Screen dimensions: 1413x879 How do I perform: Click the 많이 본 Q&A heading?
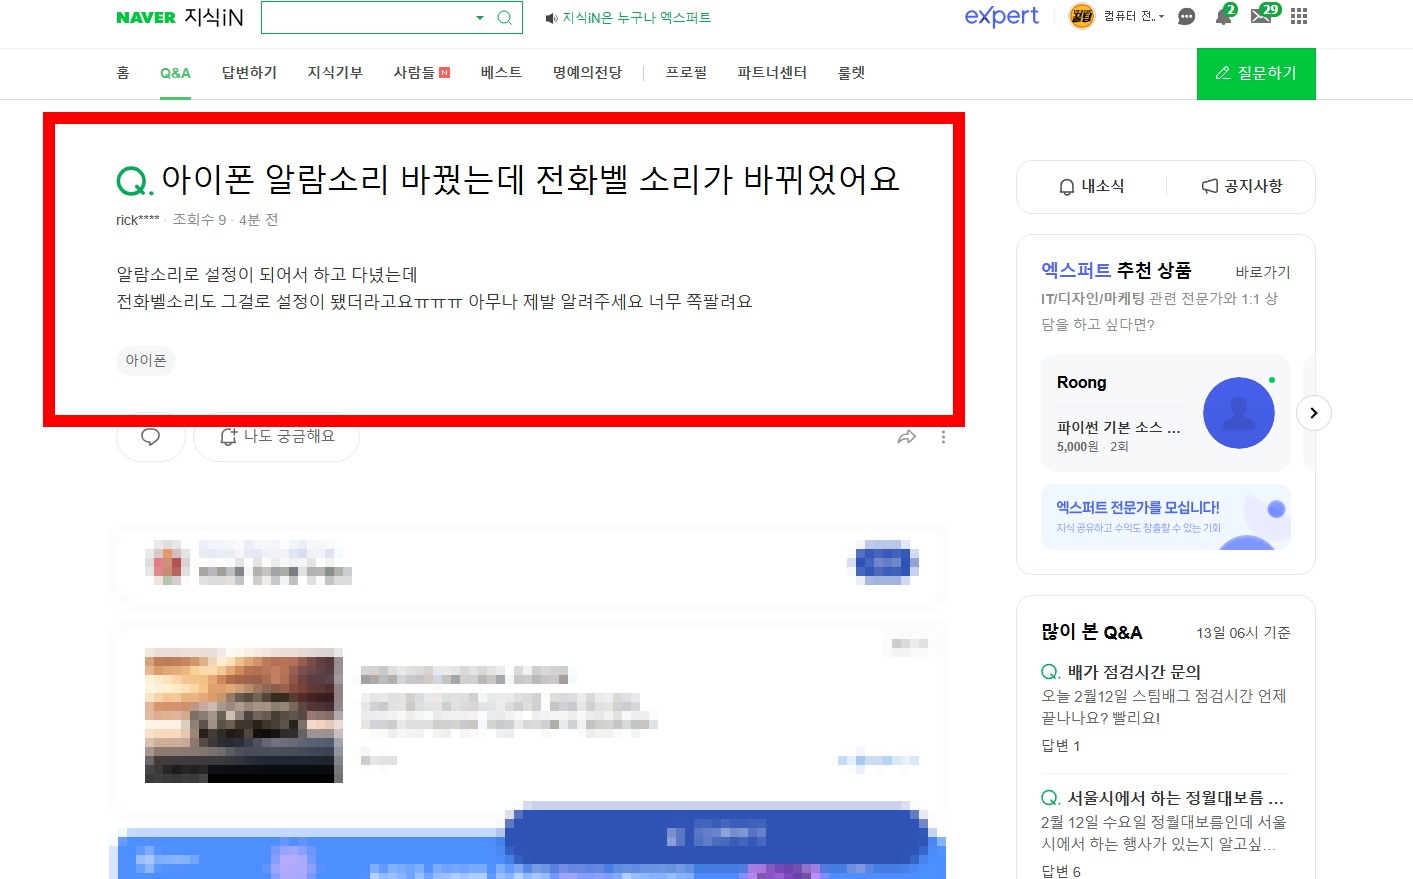[1092, 632]
